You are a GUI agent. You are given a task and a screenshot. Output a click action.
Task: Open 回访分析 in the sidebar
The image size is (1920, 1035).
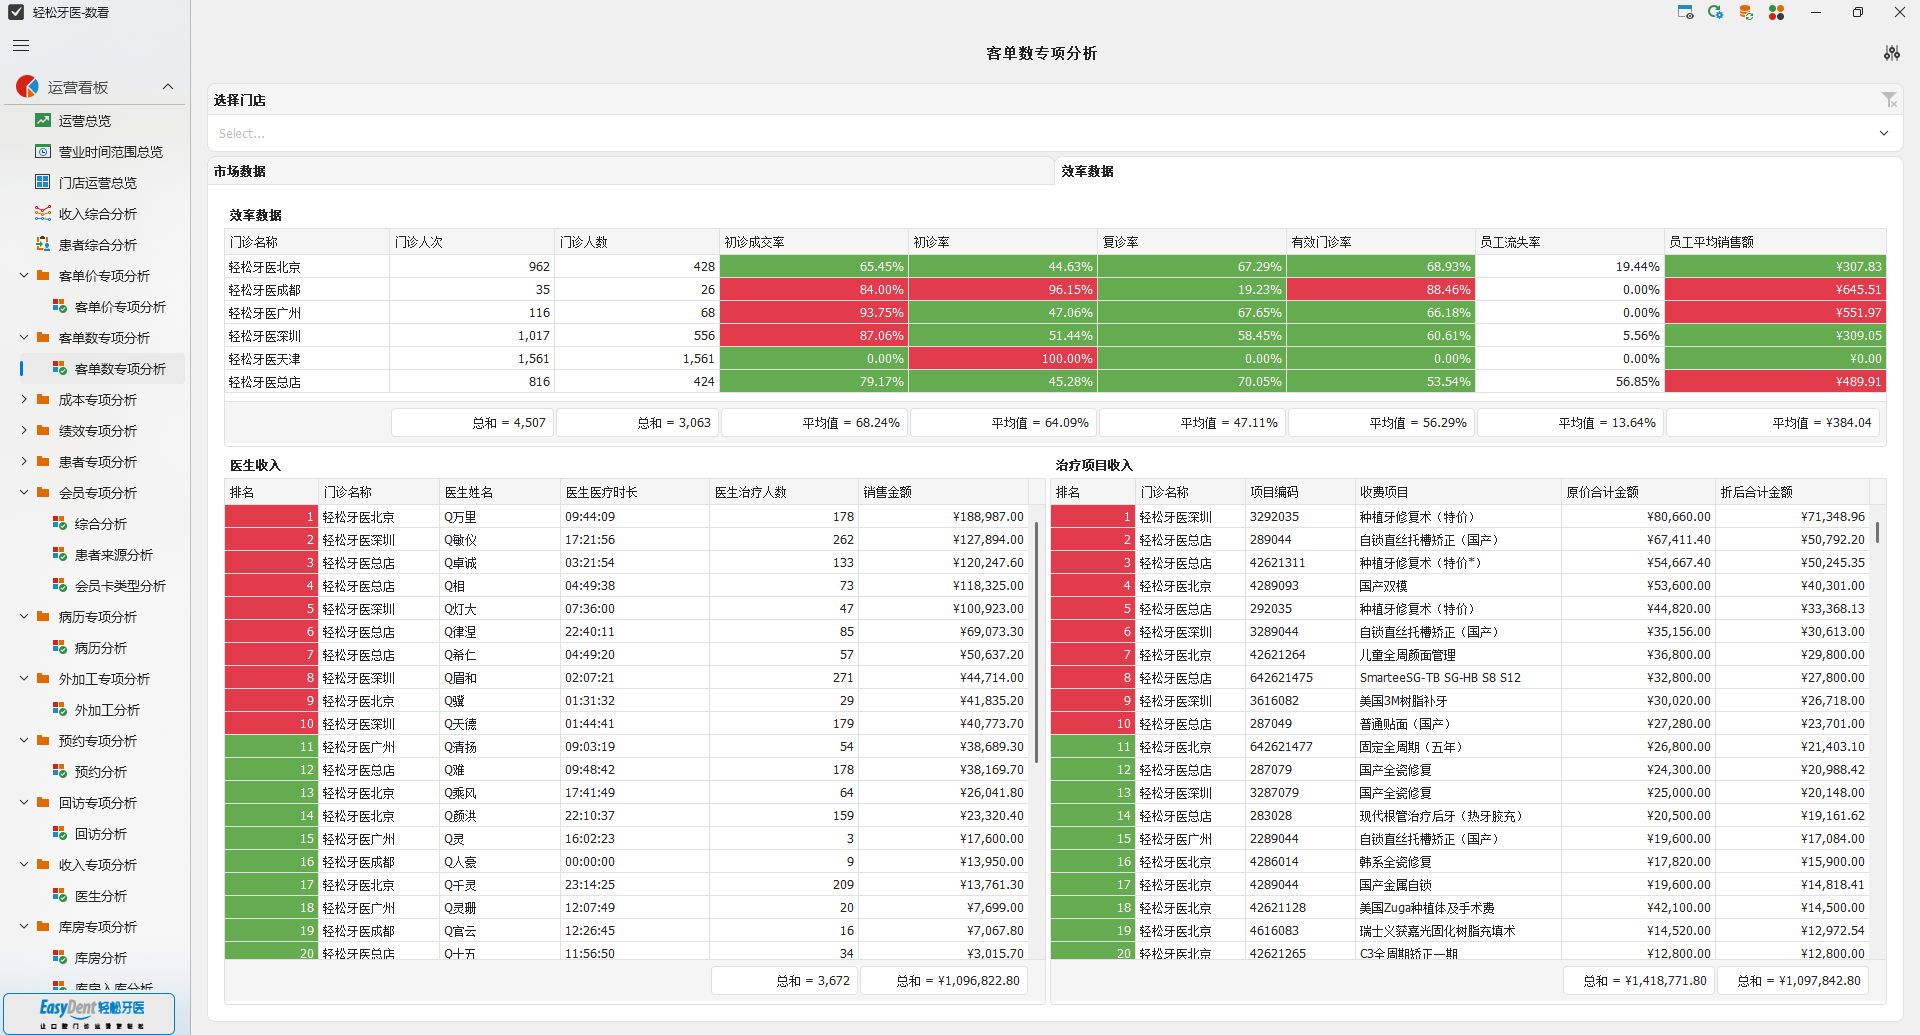pos(100,834)
